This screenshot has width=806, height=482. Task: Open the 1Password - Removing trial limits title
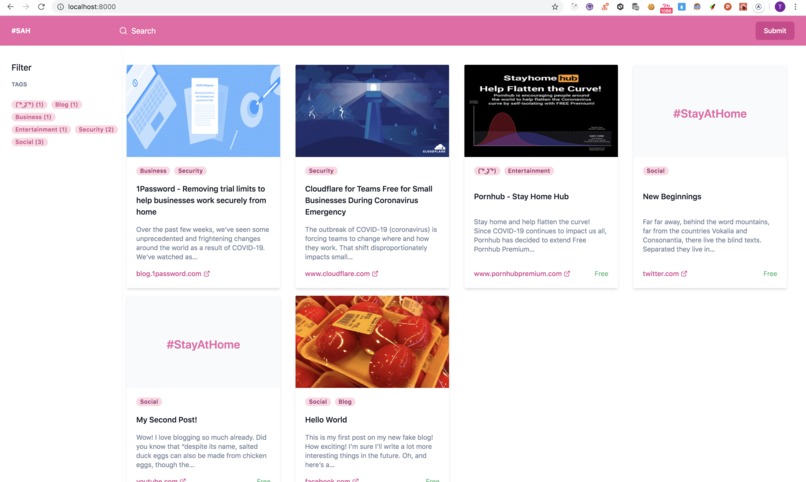tap(201, 200)
